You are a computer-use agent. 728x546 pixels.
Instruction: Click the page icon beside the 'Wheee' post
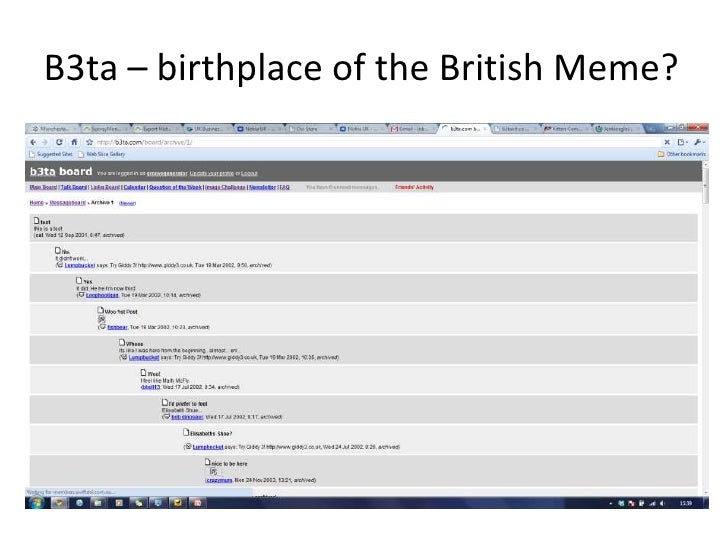pos(122,342)
